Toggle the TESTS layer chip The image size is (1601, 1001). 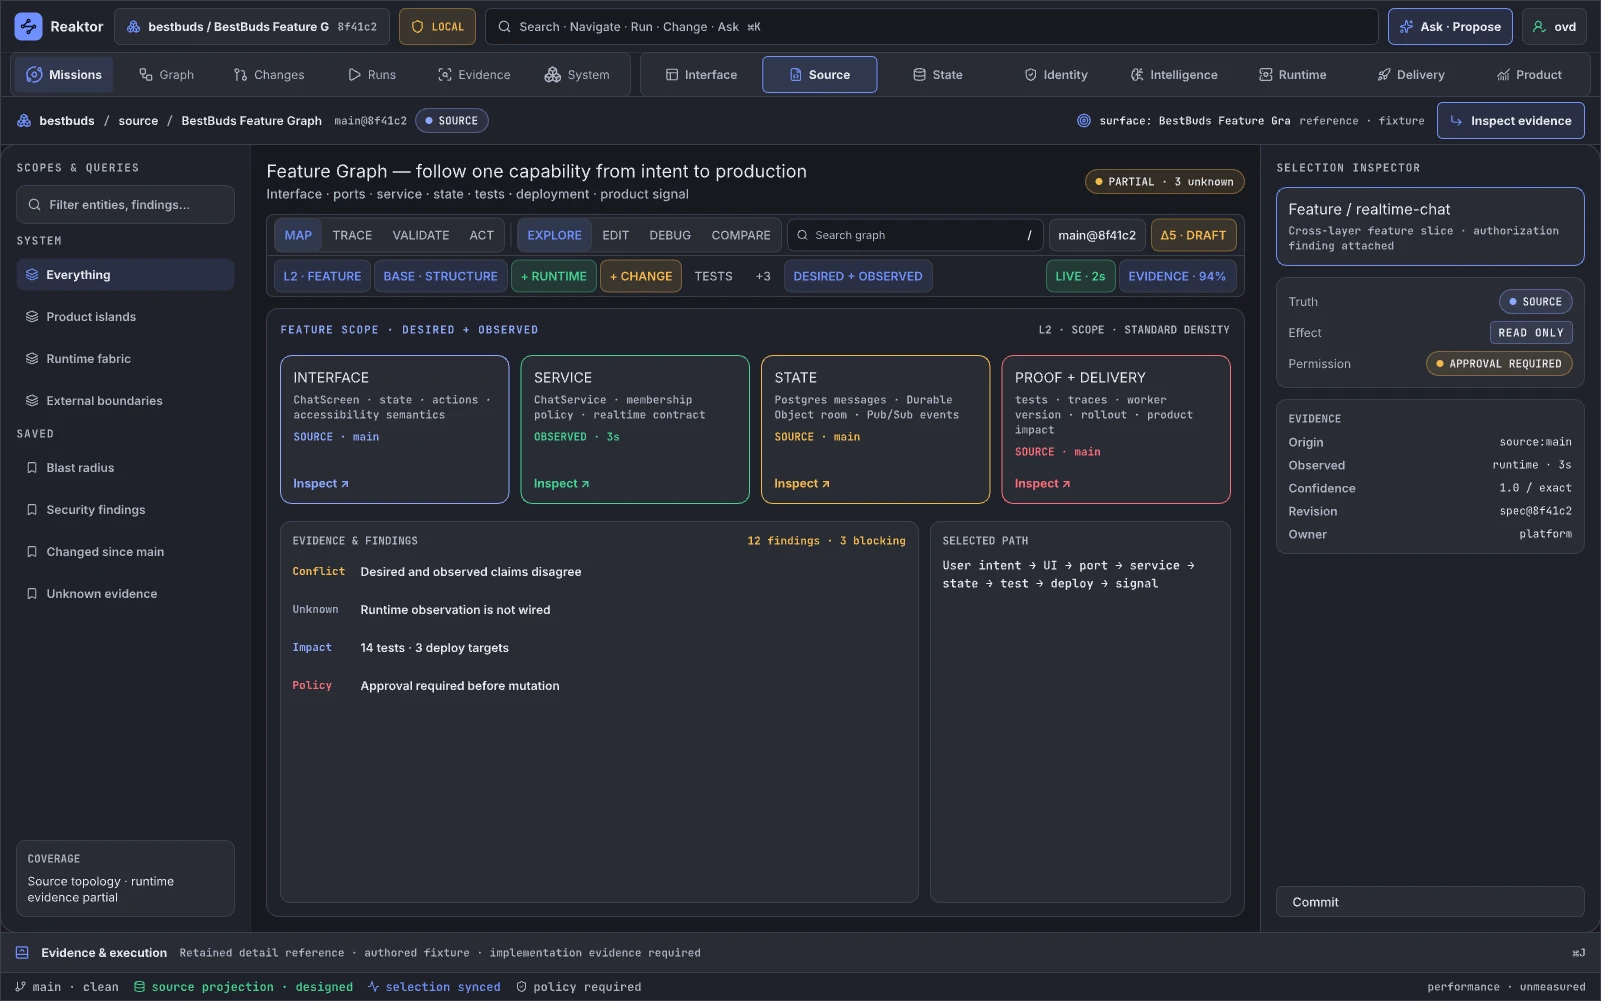[x=713, y=277]
